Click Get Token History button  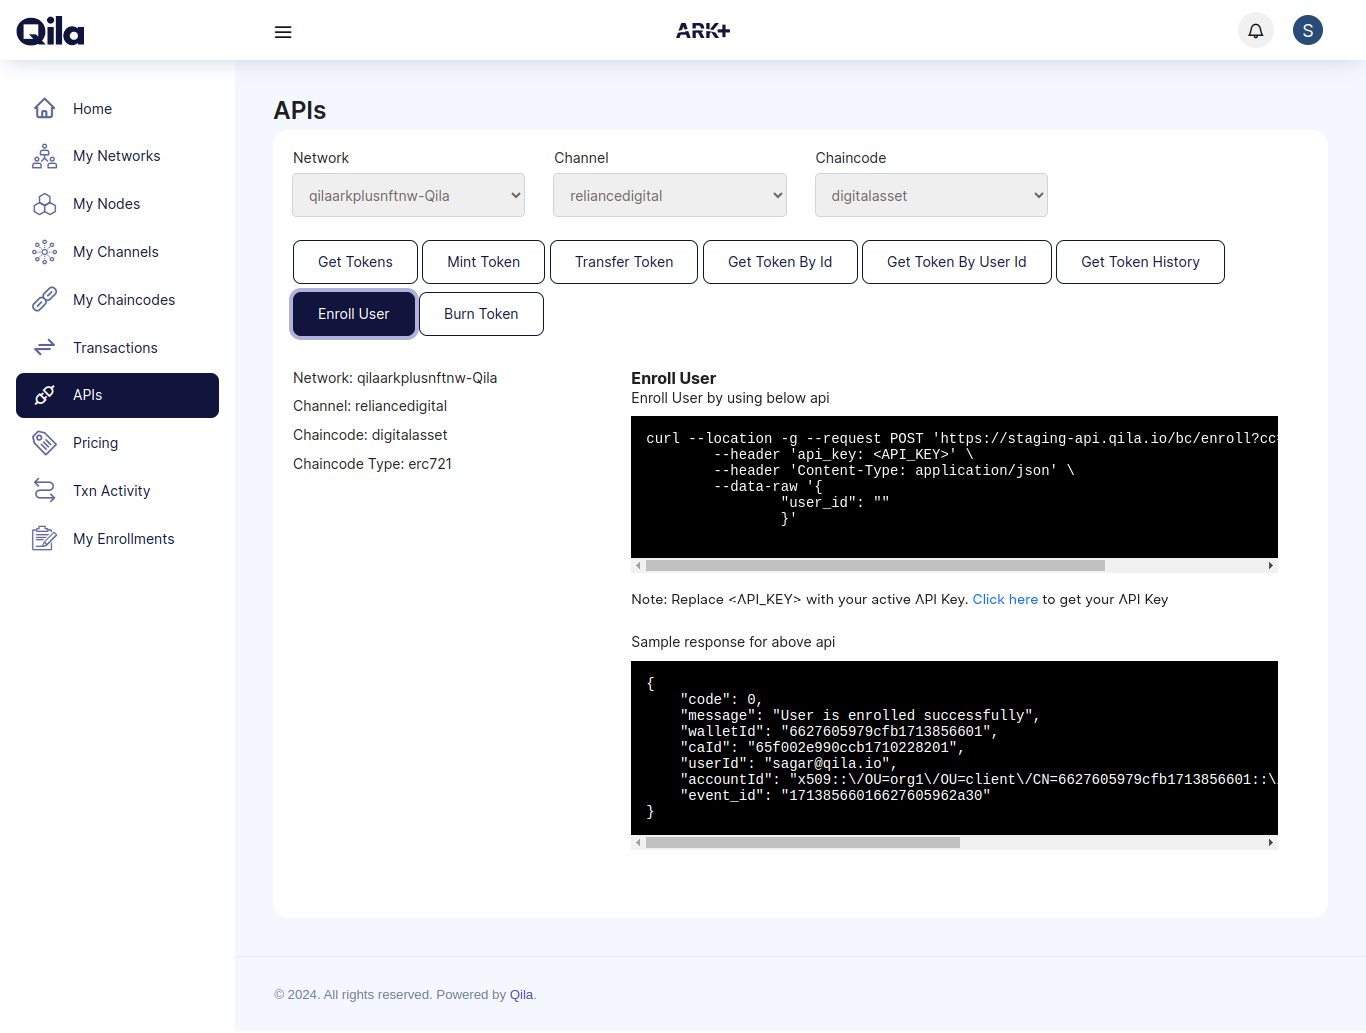click(1140, 262)
